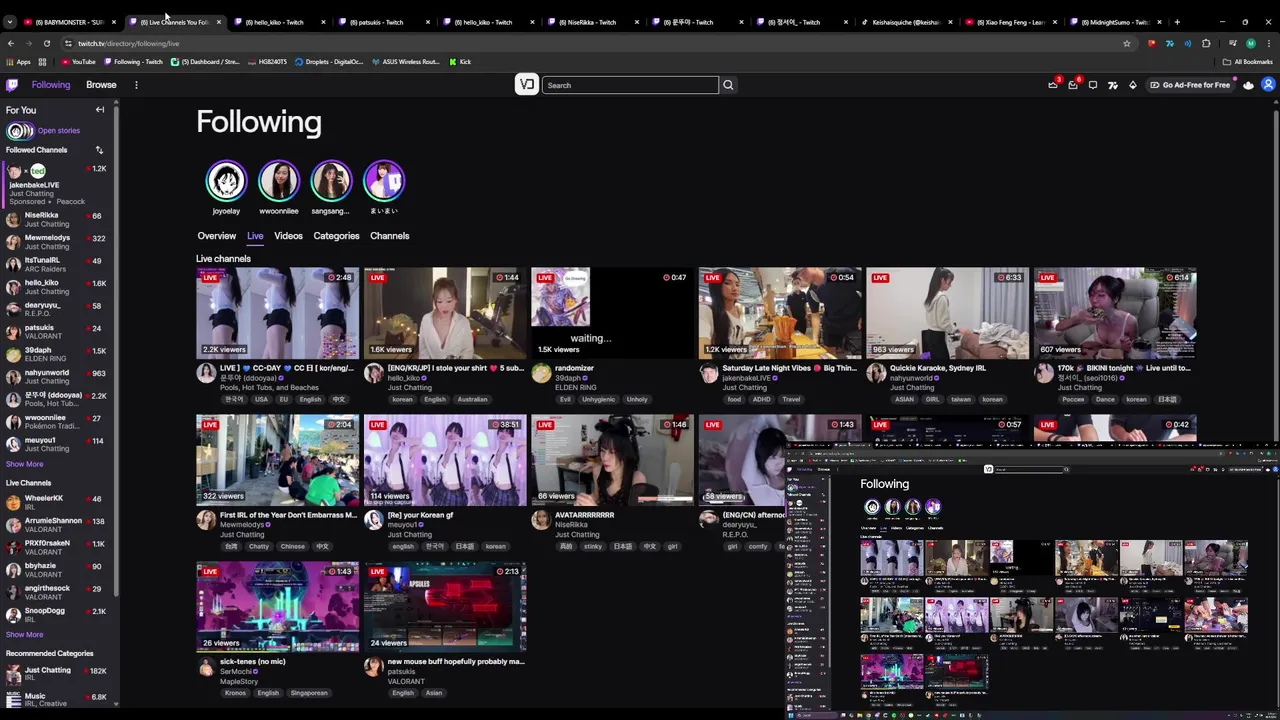This screenshot has width=1280, height=720.
Task: Open notifications inbox with badge 6
Action: coord(1073,85)
